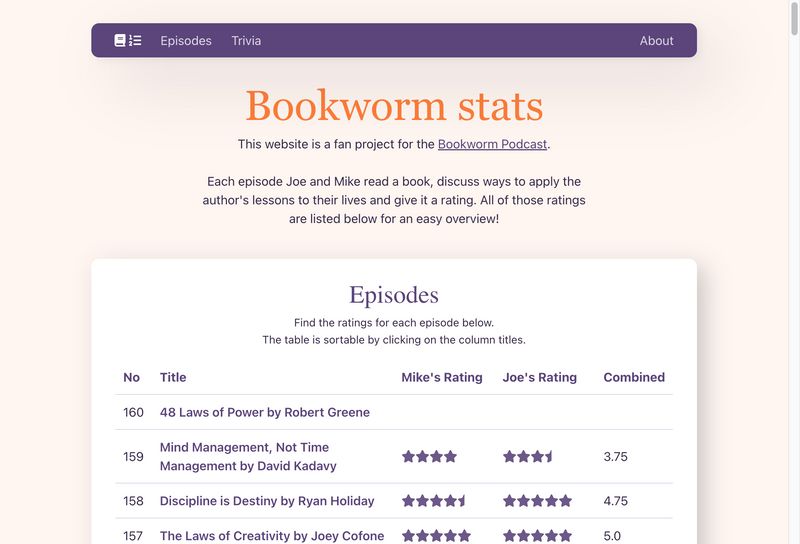
Task: Open 48 Laws of Power episode
Action: tap(264, 412)
